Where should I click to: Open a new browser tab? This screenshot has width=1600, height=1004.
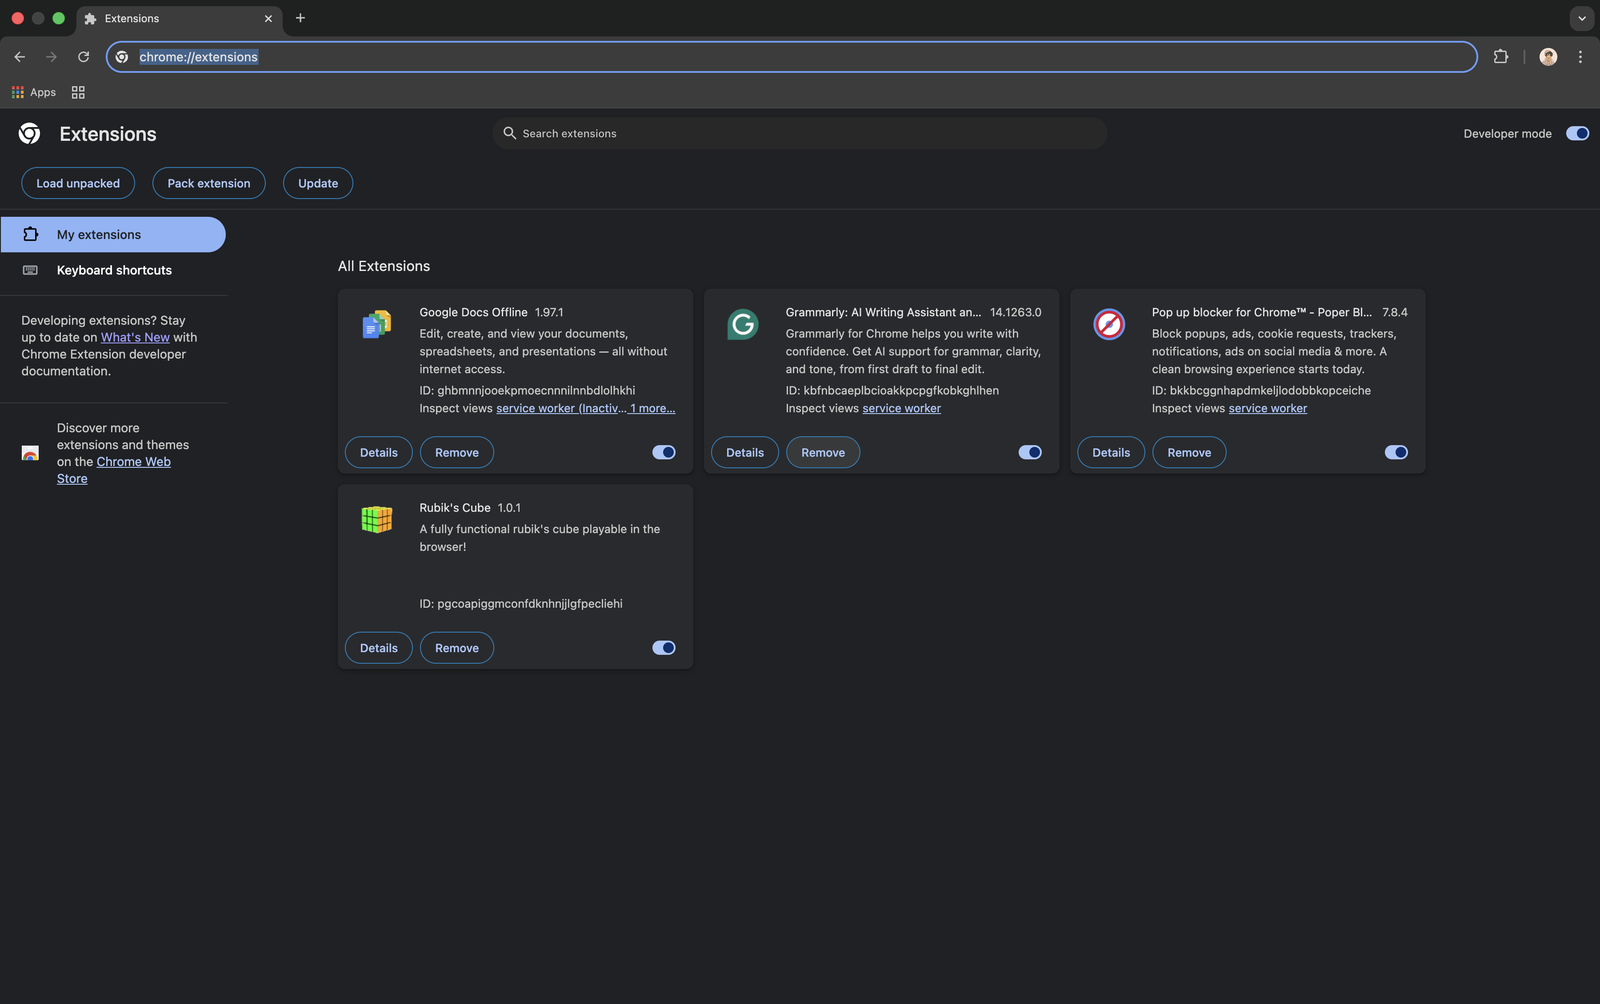[300, 18]
